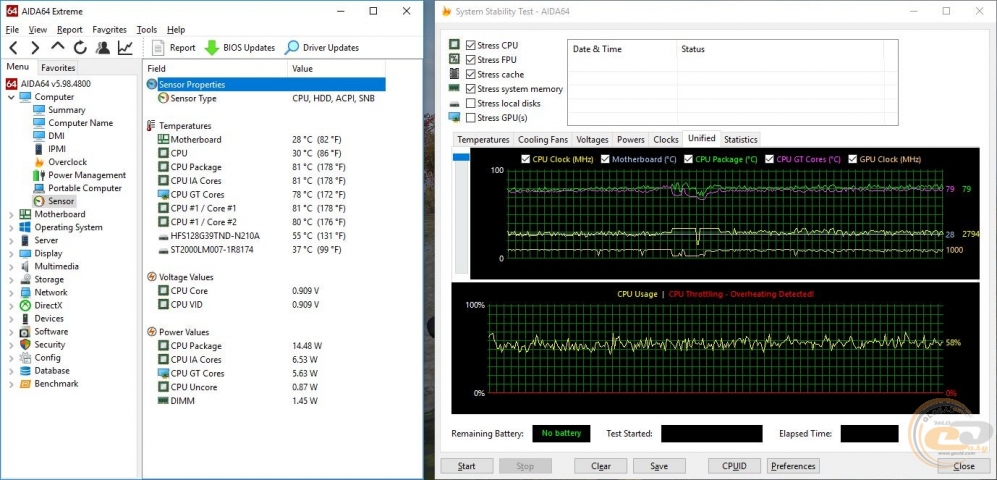Go back with the left arrow toolbar icon
Viewport: 997px width, 480px height.
coord(13,48)
